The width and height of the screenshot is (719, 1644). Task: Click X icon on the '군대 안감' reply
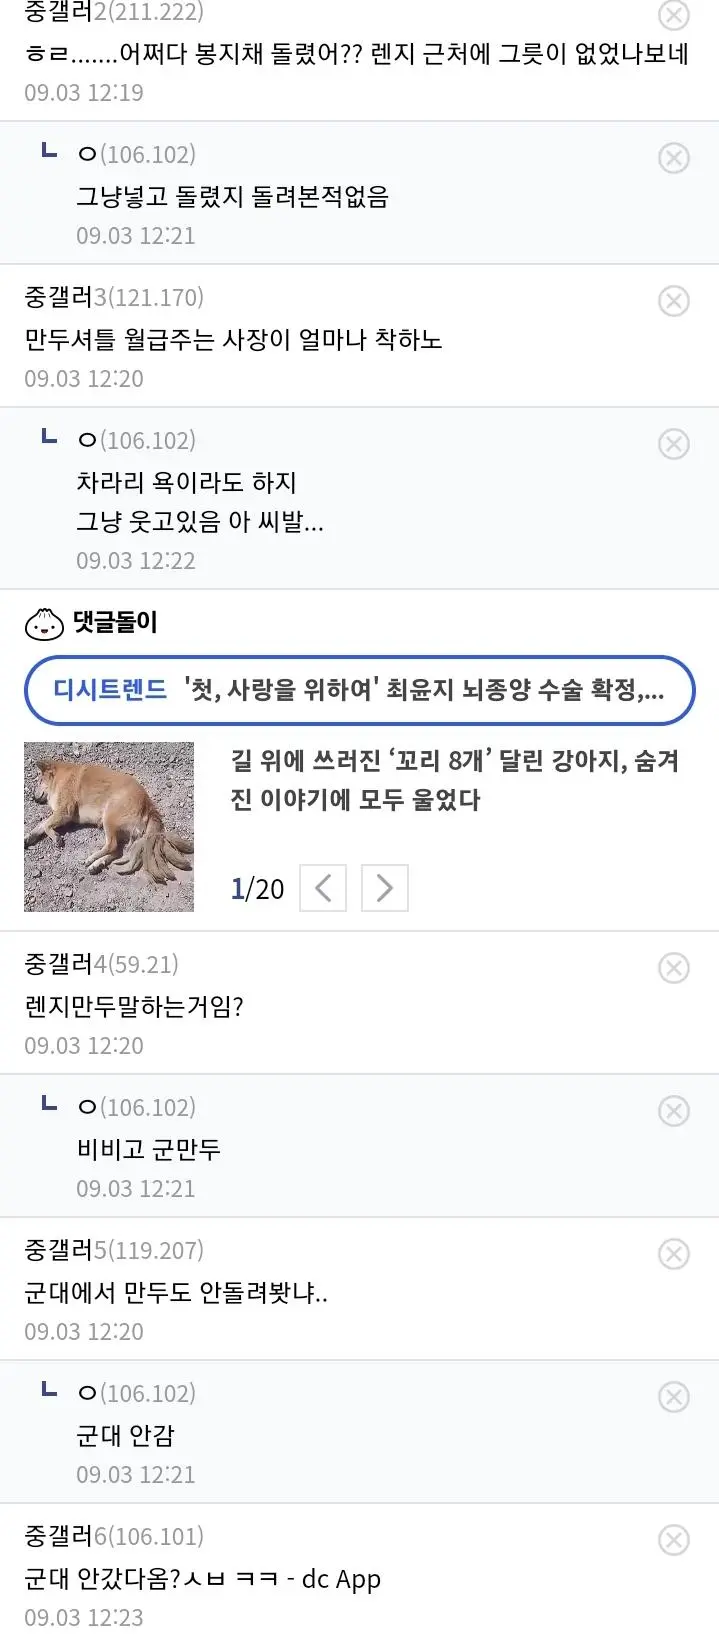(x=674, y=1397)
